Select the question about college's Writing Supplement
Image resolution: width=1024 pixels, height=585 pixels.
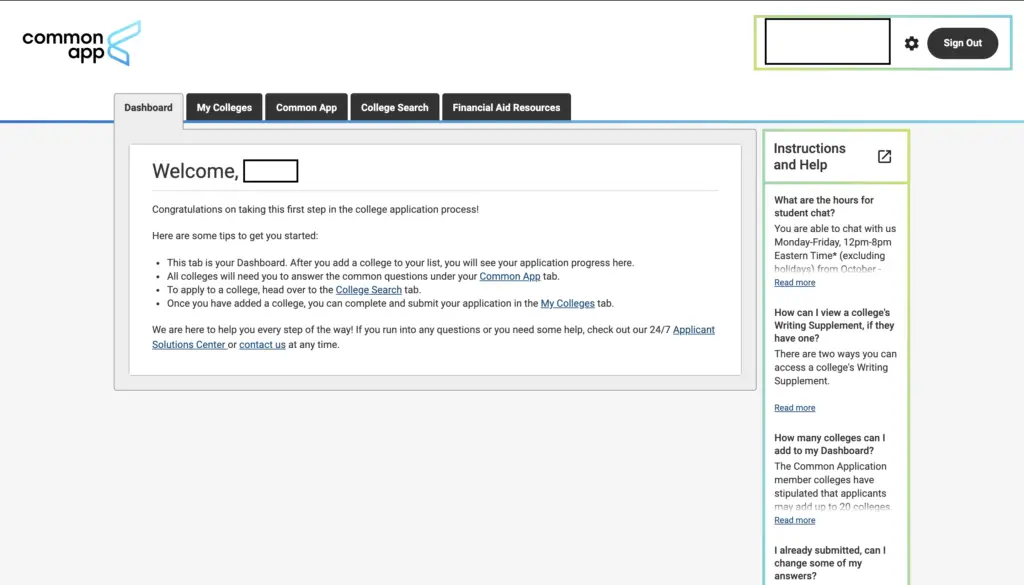click(x=834, y=325)
